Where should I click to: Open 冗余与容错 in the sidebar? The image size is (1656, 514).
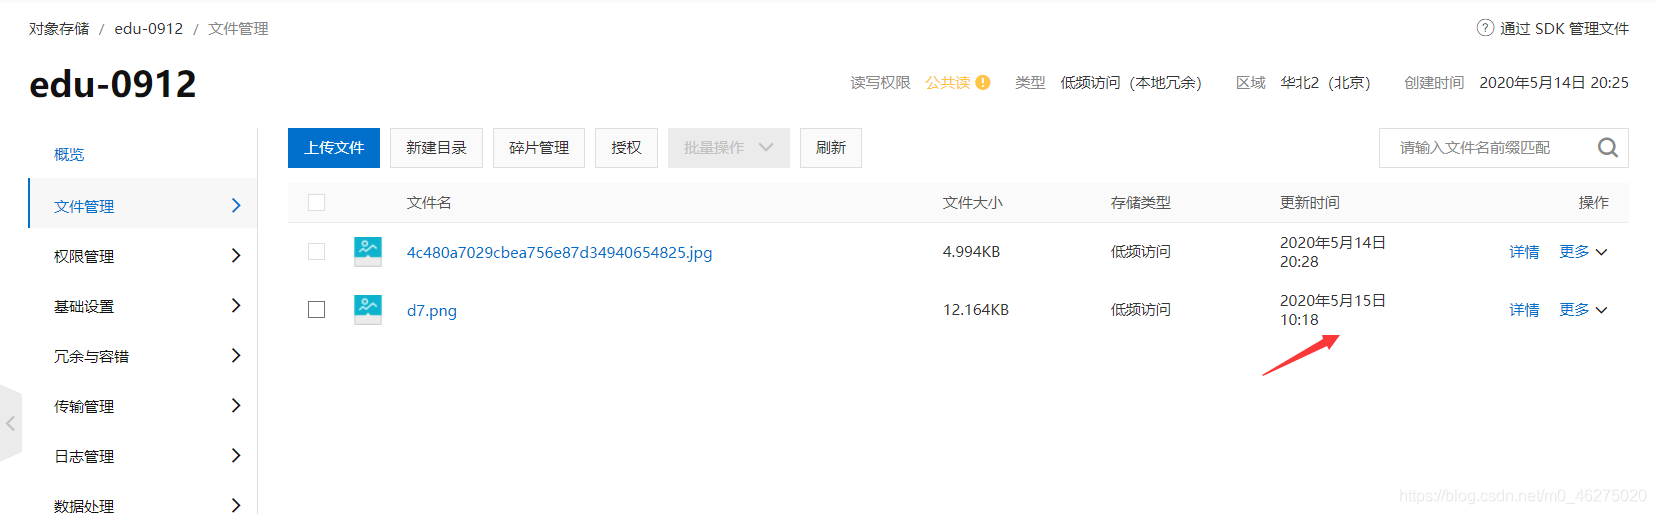tap(91, 356)
